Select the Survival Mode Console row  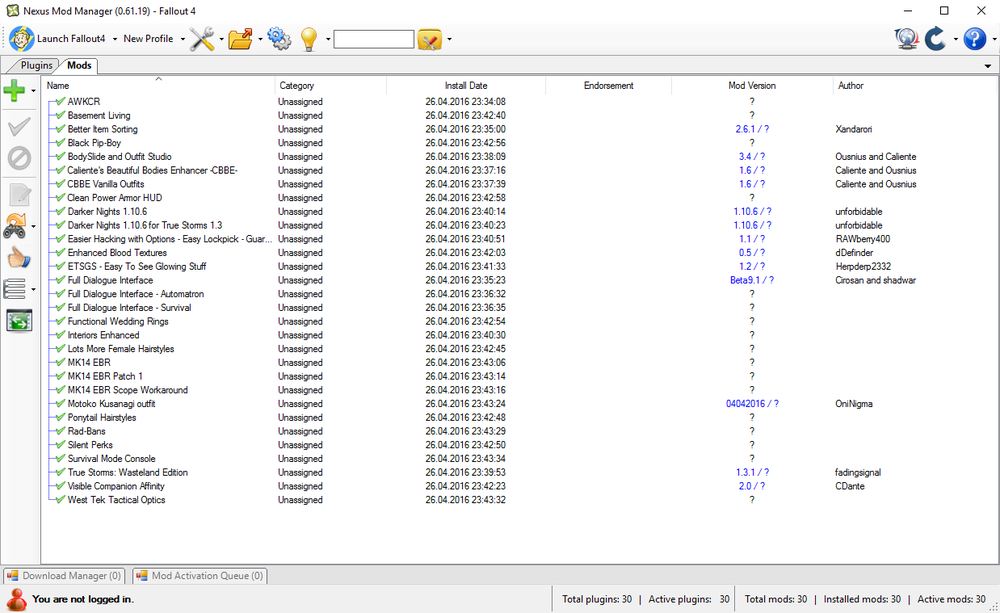520,459
